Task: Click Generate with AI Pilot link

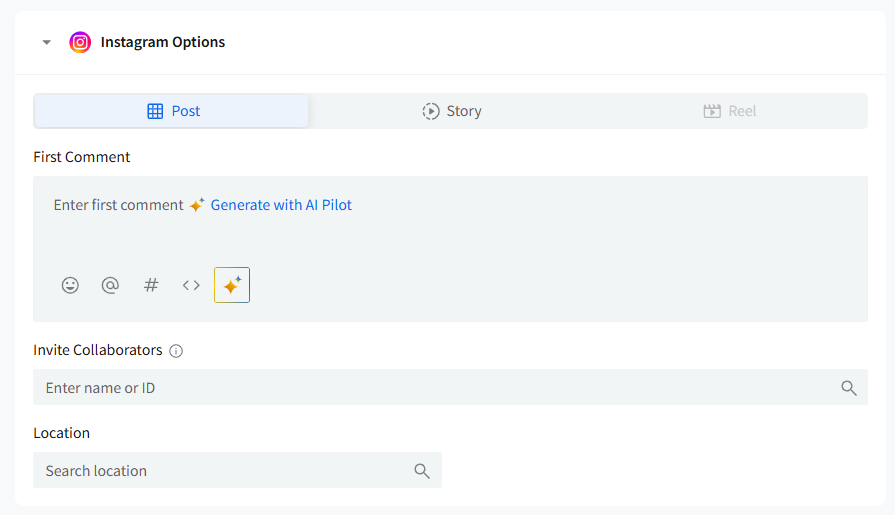Action: tap(281, 205)
